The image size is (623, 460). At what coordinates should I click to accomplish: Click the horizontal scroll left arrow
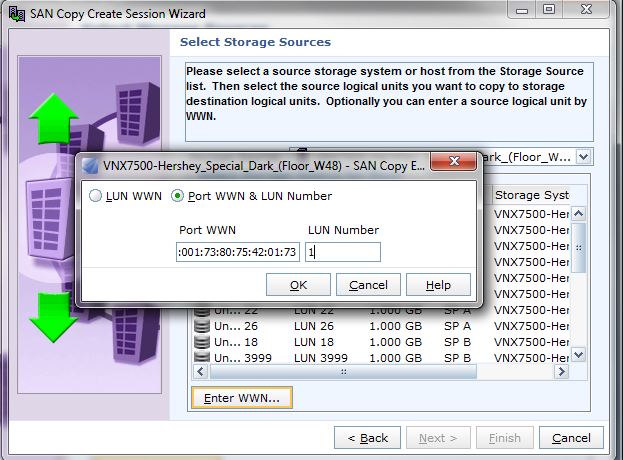(200, 372)
